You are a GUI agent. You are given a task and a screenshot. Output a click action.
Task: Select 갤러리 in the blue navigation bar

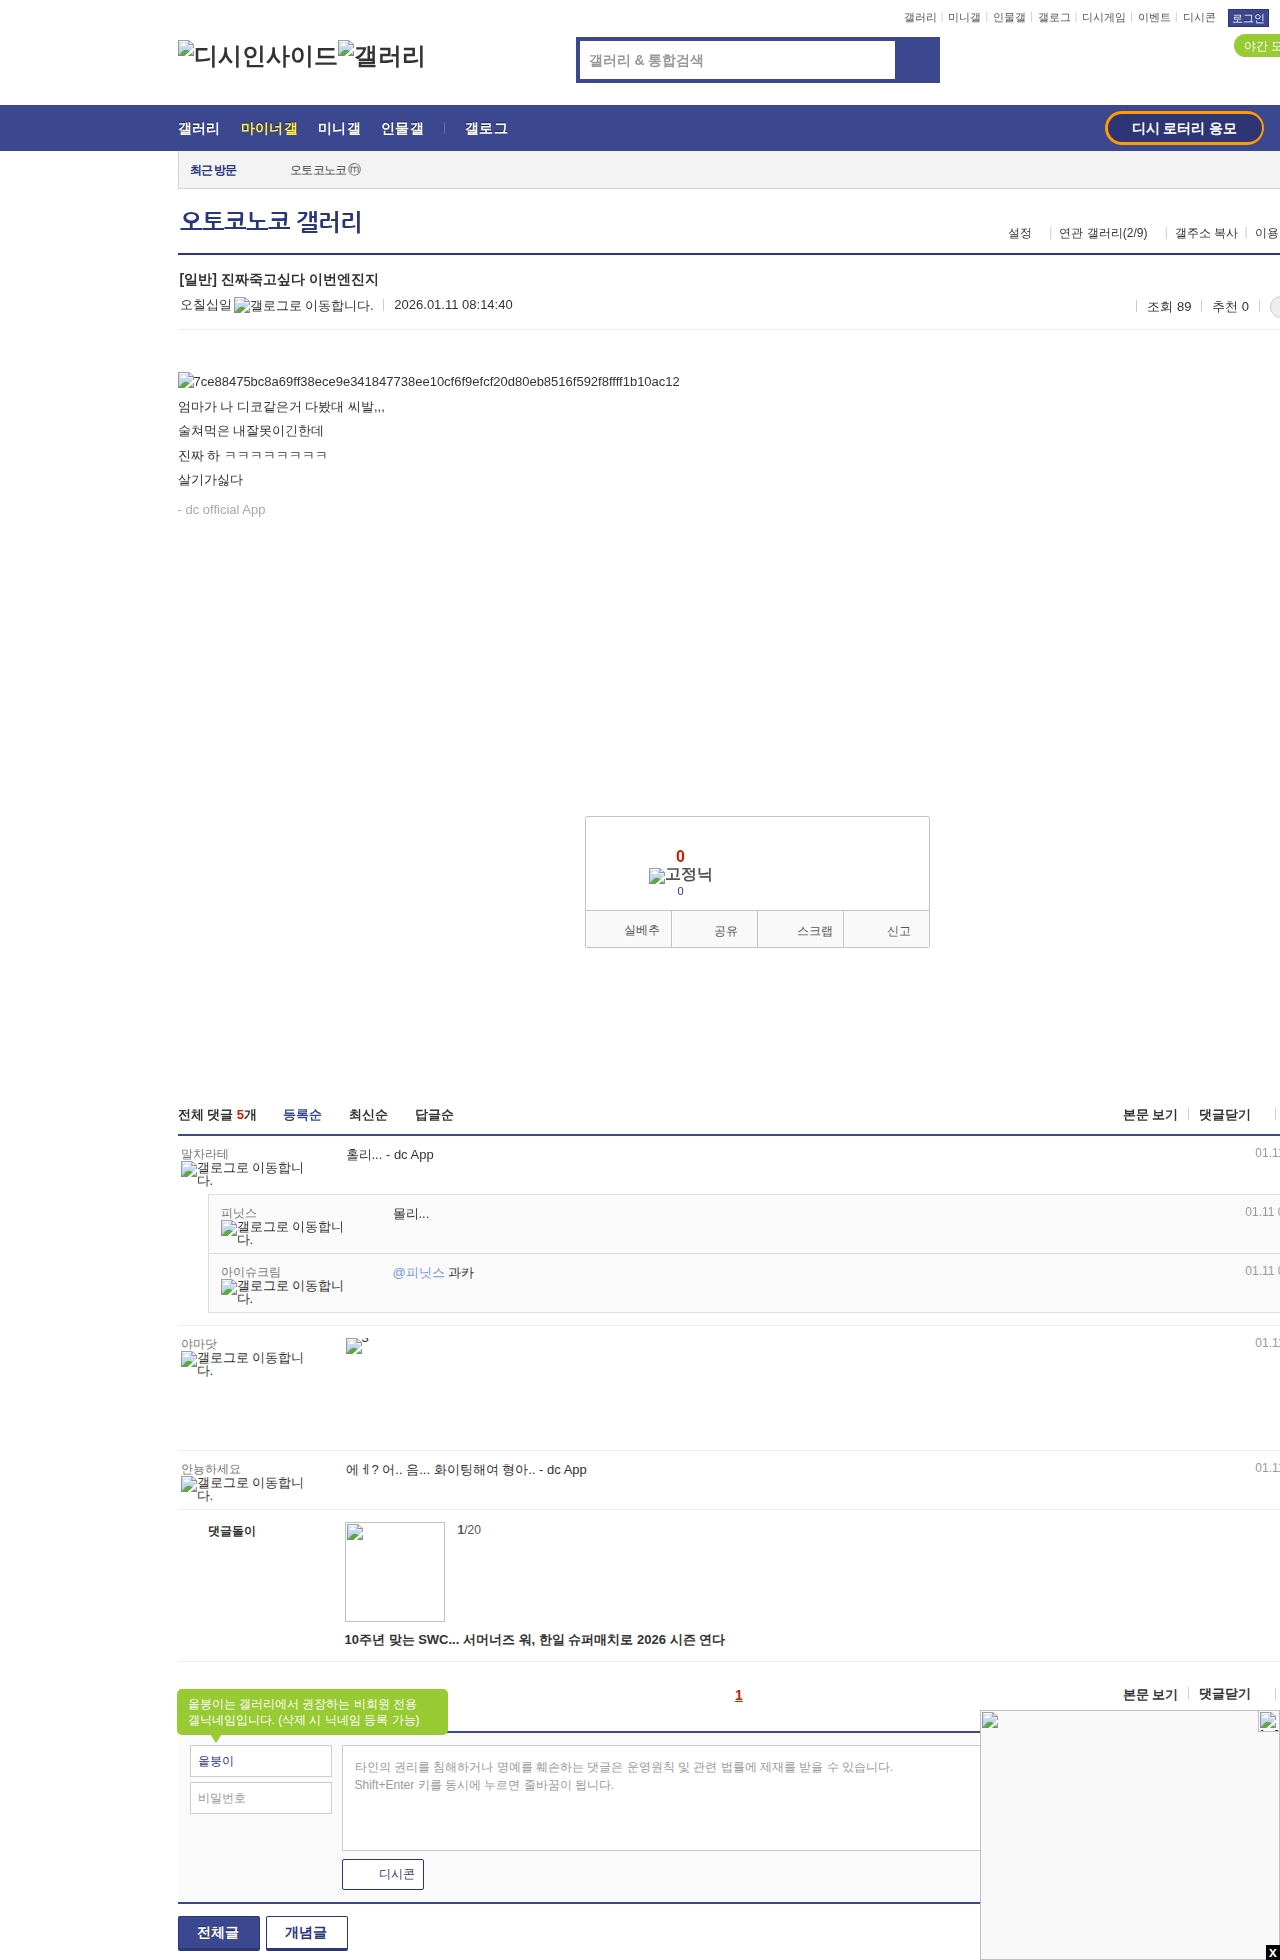click(x=199, y=129)
